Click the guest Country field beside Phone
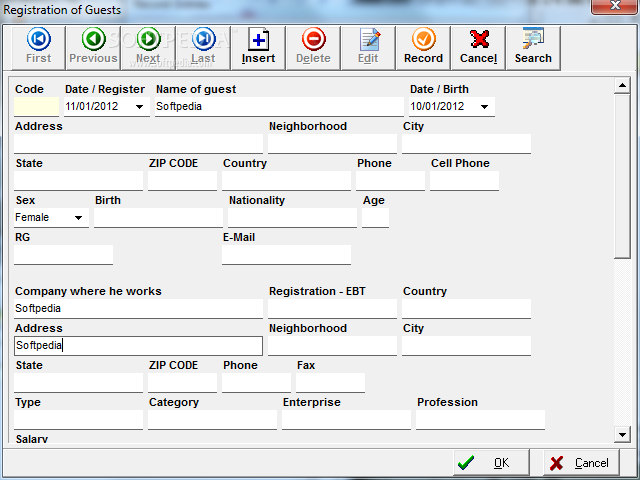The height and width of the screenshot is (480, 640). click(286, 181)
